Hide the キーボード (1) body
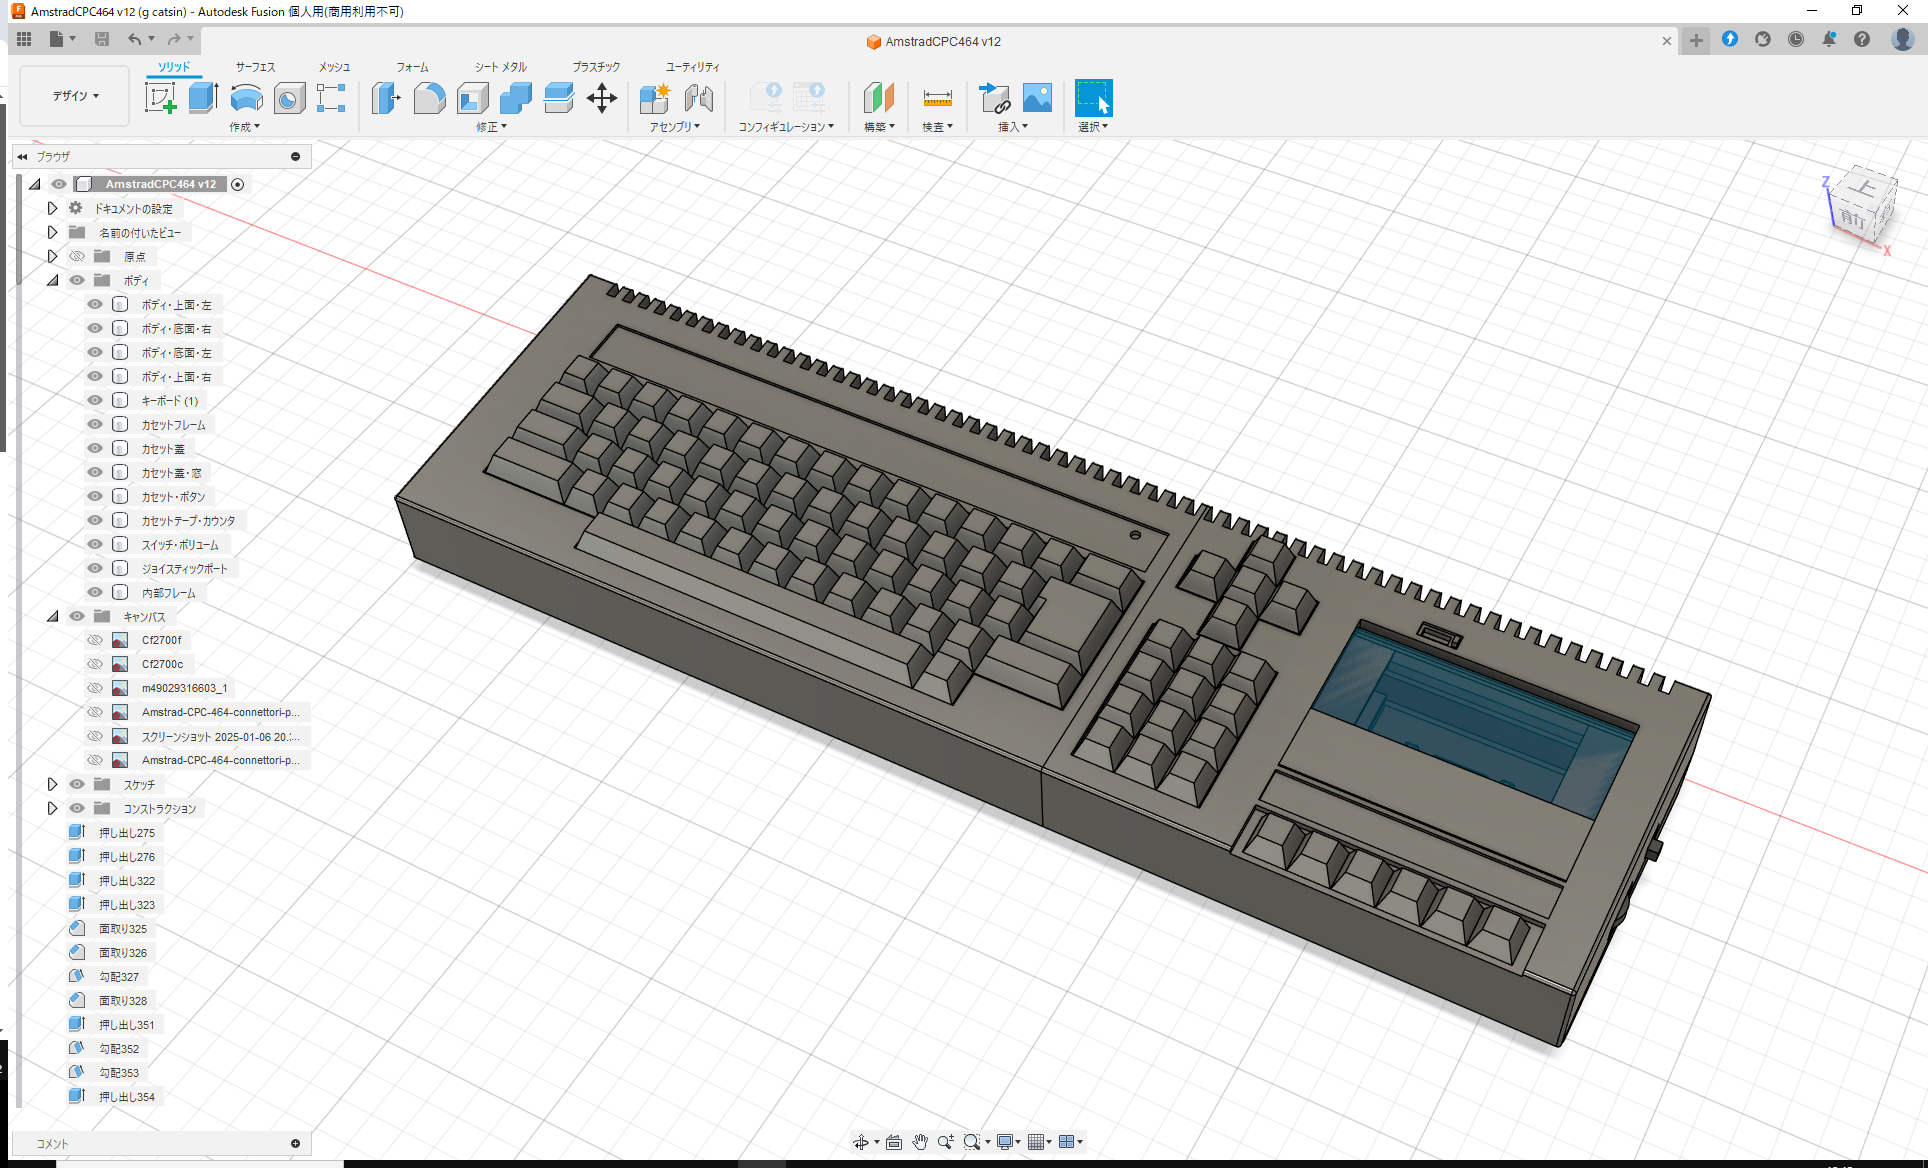 pos(94,400)
